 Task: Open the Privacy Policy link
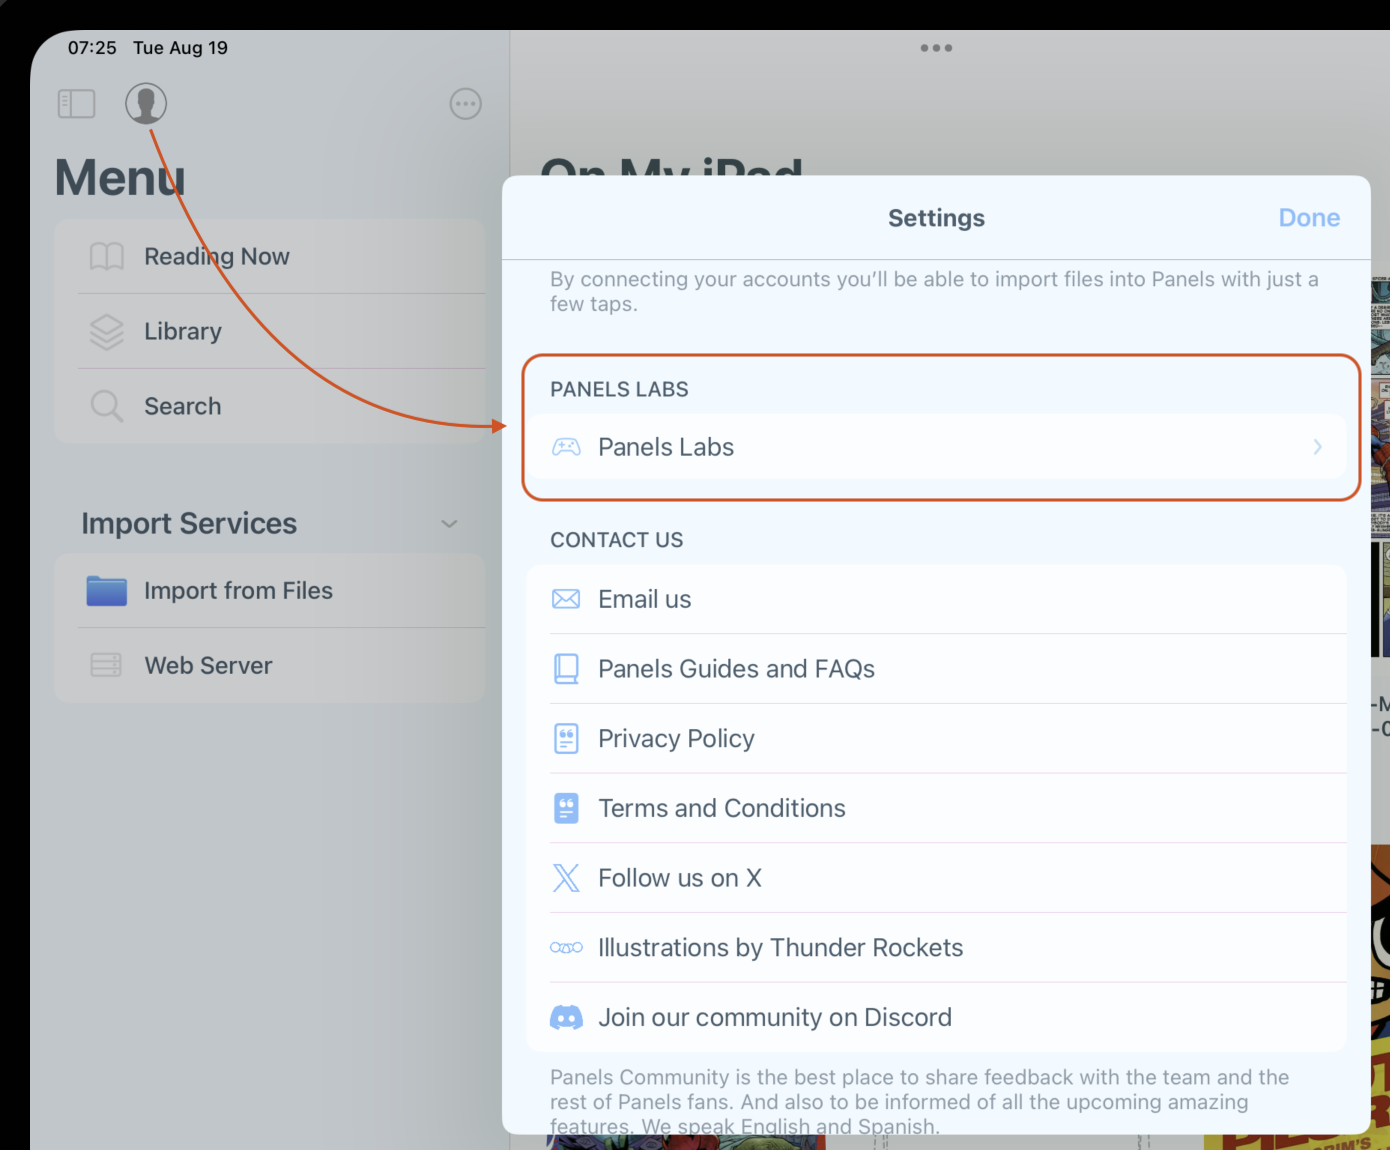(x=937, y=739)
